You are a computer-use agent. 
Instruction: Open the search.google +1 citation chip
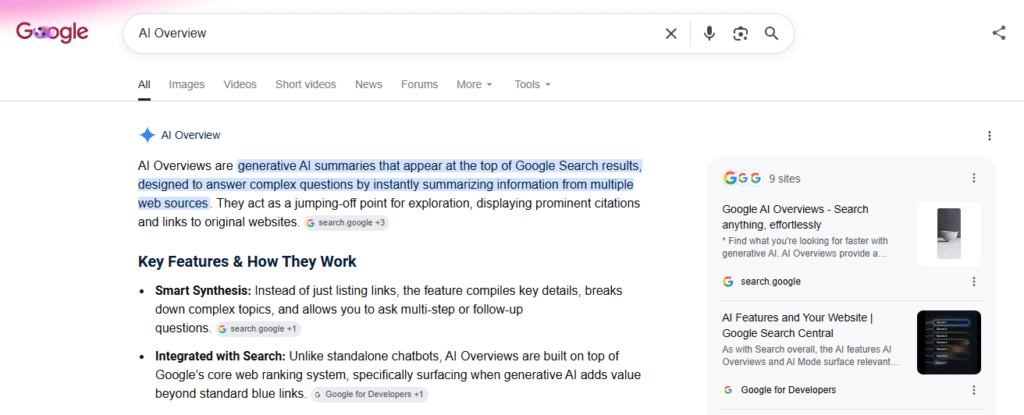coord(258,329)
